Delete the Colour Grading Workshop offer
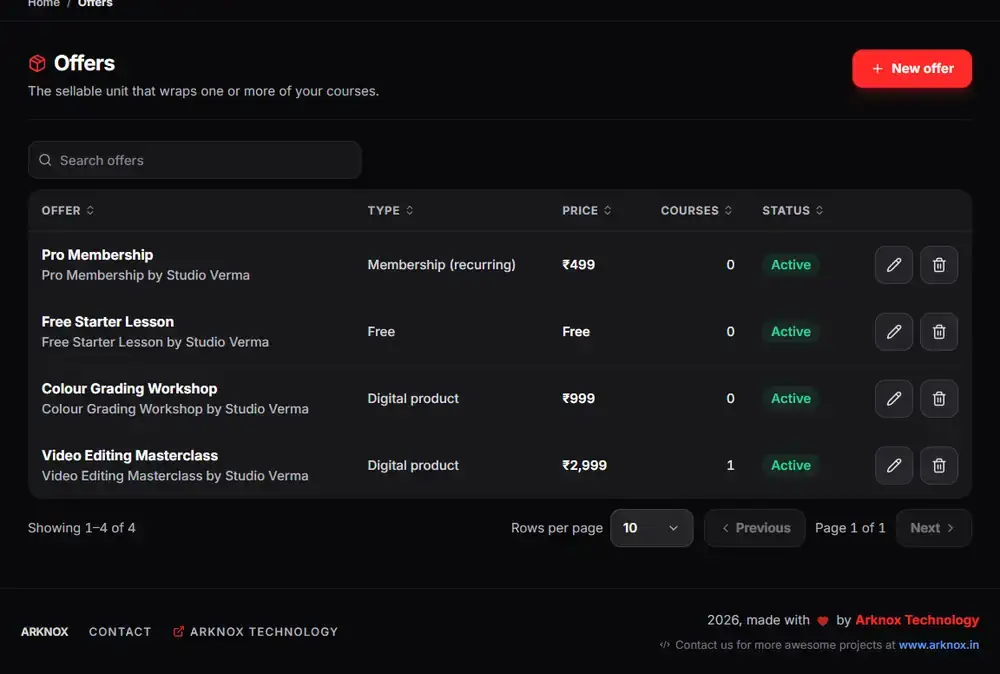The width and height of the screenshot is (1000, 674). point(939,399)
